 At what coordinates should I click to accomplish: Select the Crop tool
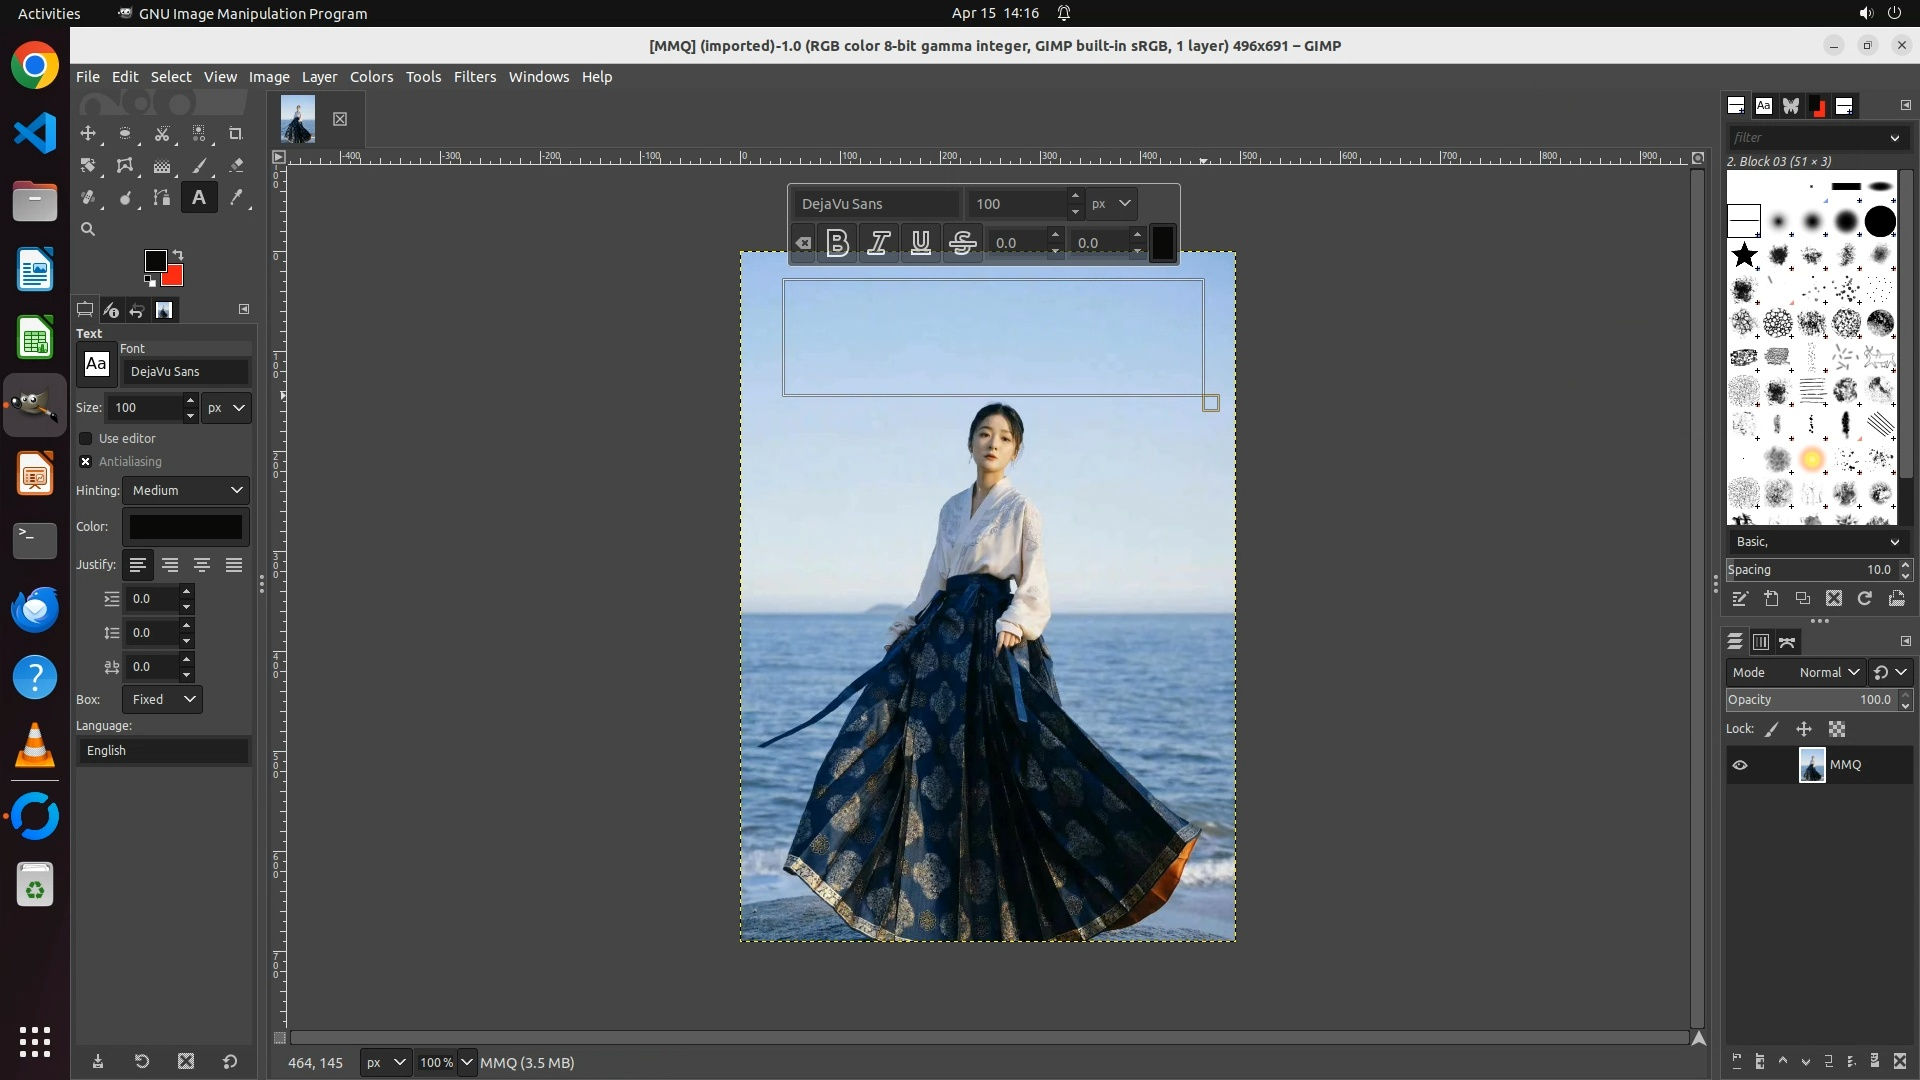(x=236, y=134)
